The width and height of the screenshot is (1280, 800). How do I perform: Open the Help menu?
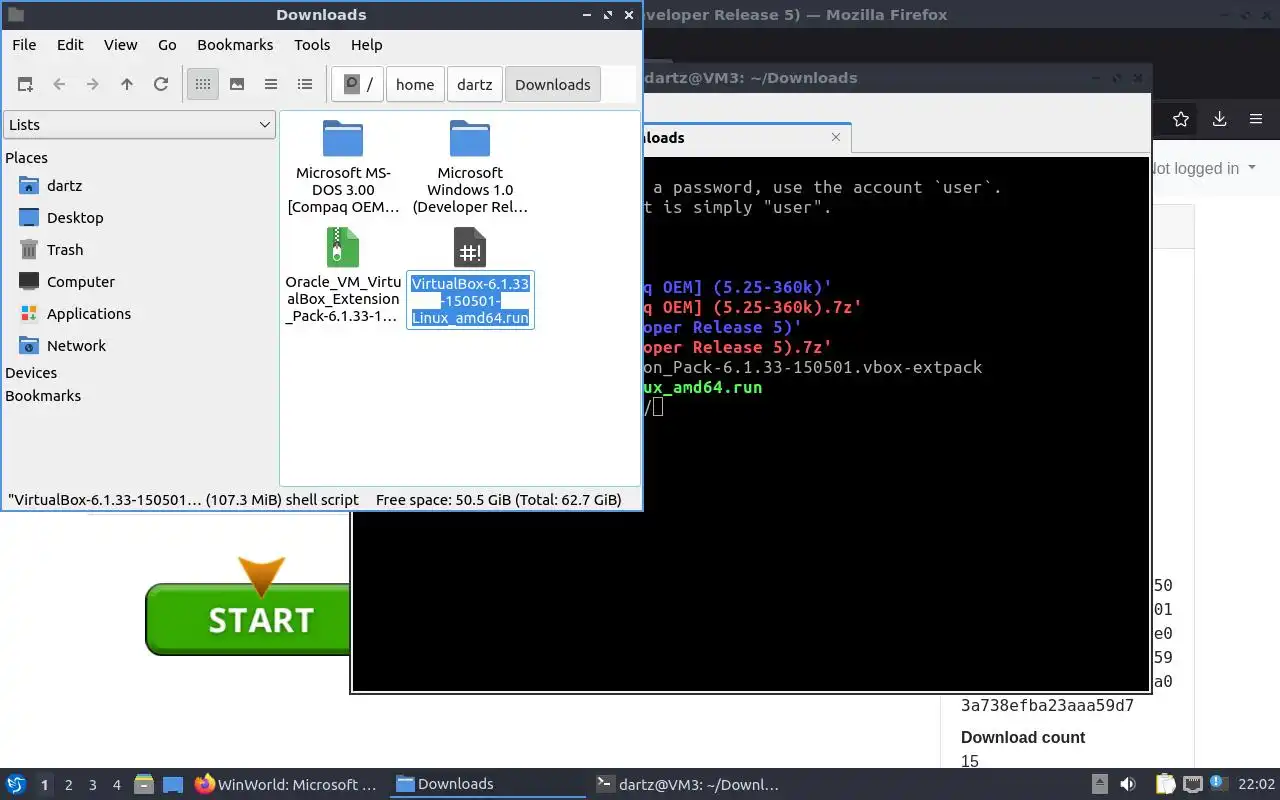(x=367, y=45)
